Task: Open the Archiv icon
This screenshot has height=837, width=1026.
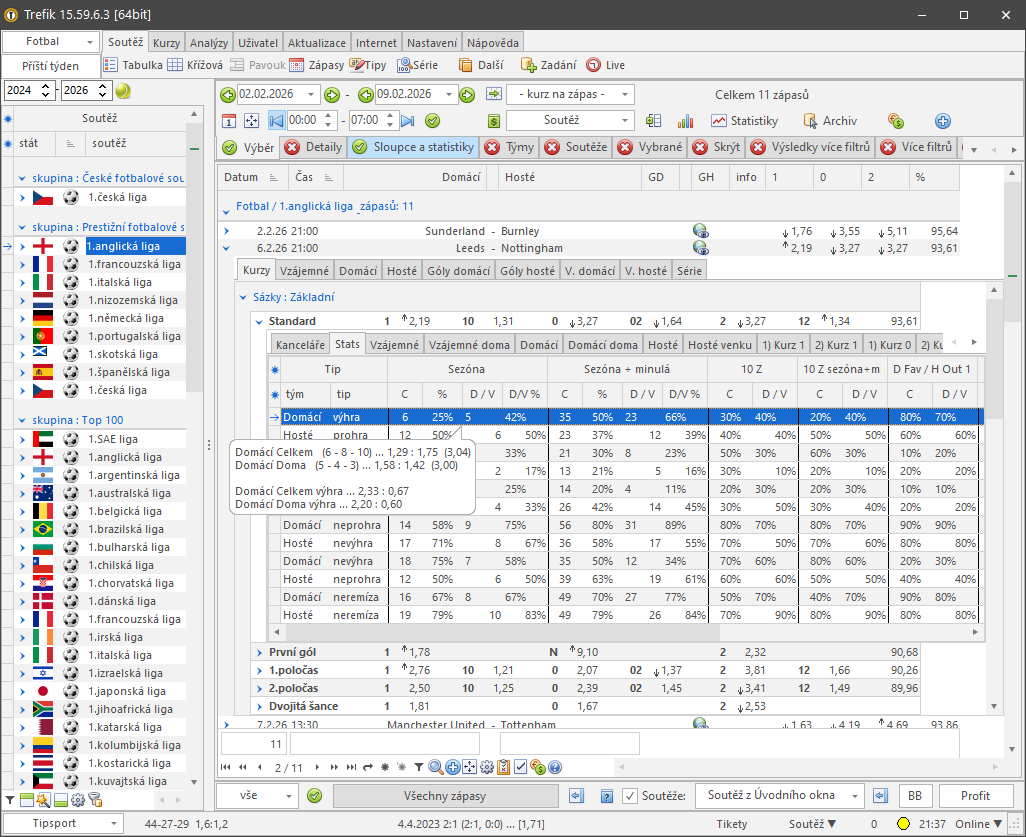Action: coord(840,119)
